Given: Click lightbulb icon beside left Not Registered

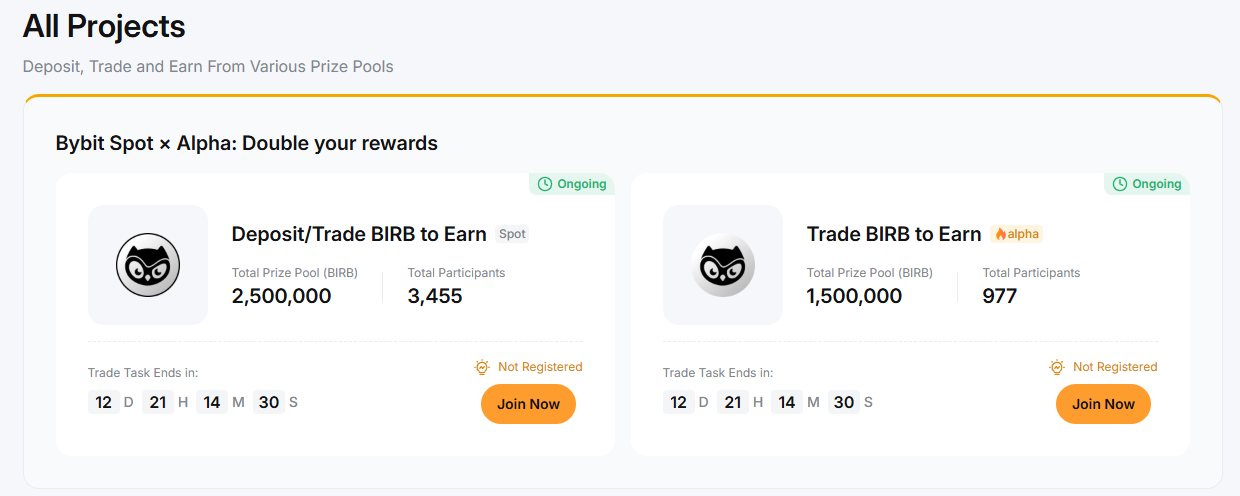Looking at the screenshot, I should click(x=482, y=367).
